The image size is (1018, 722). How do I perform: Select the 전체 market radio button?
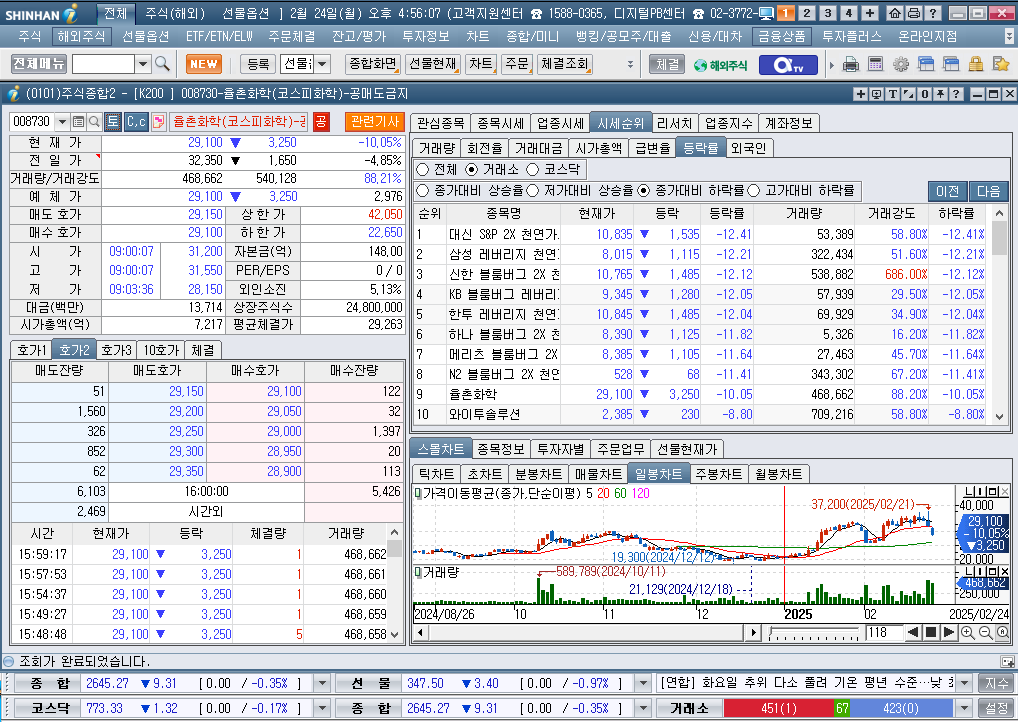[423, 169]
